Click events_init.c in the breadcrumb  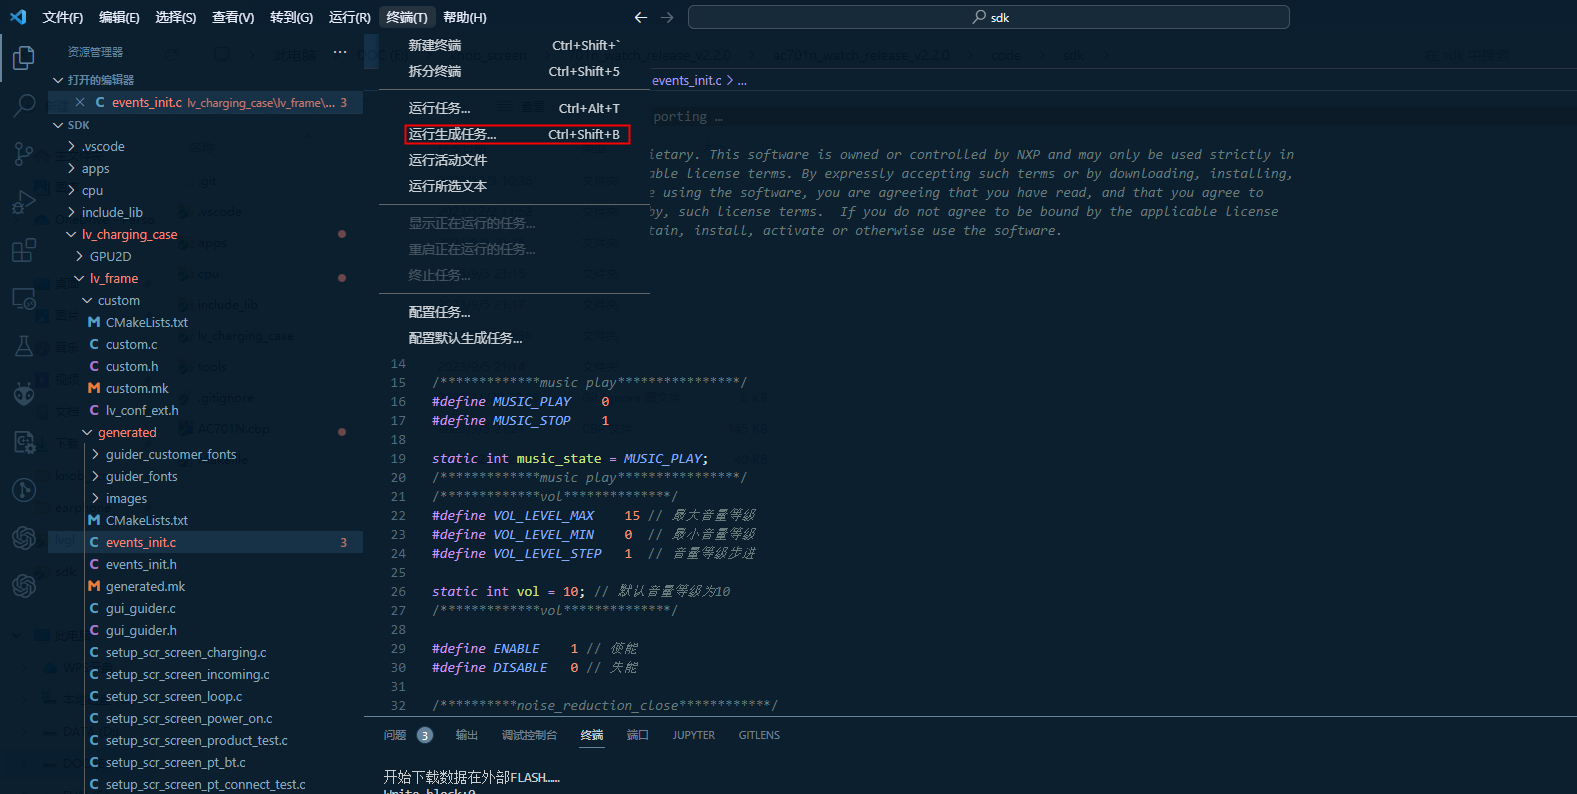point(687,81)
